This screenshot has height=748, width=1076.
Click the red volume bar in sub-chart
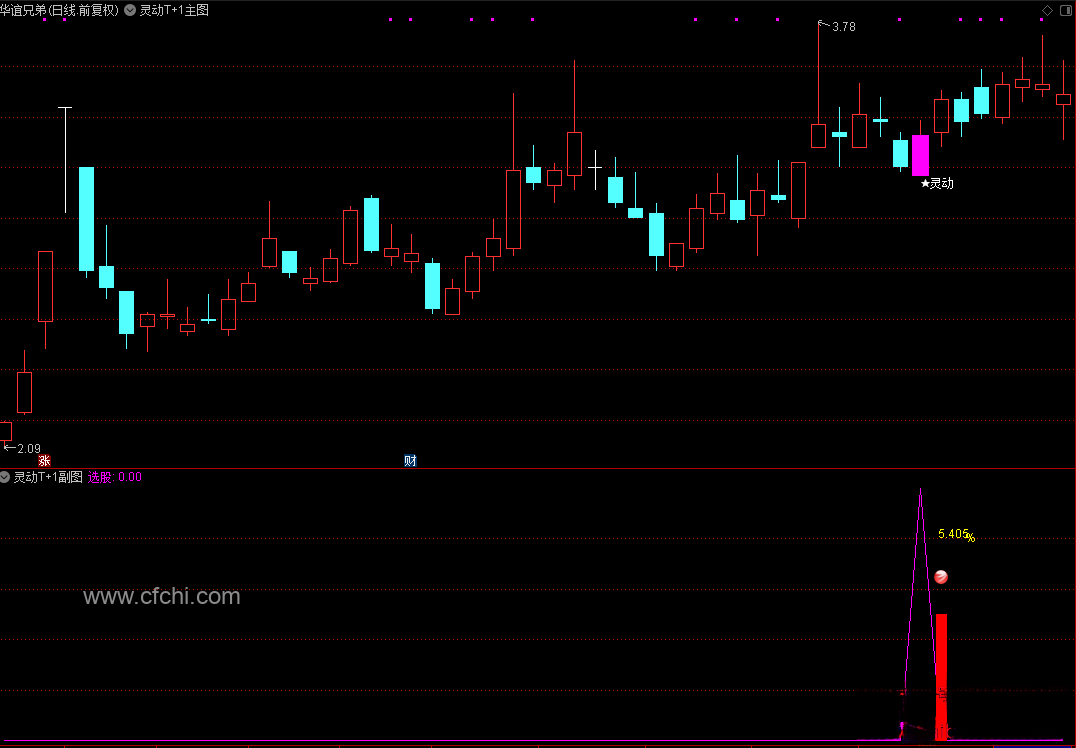click(942, 677)
